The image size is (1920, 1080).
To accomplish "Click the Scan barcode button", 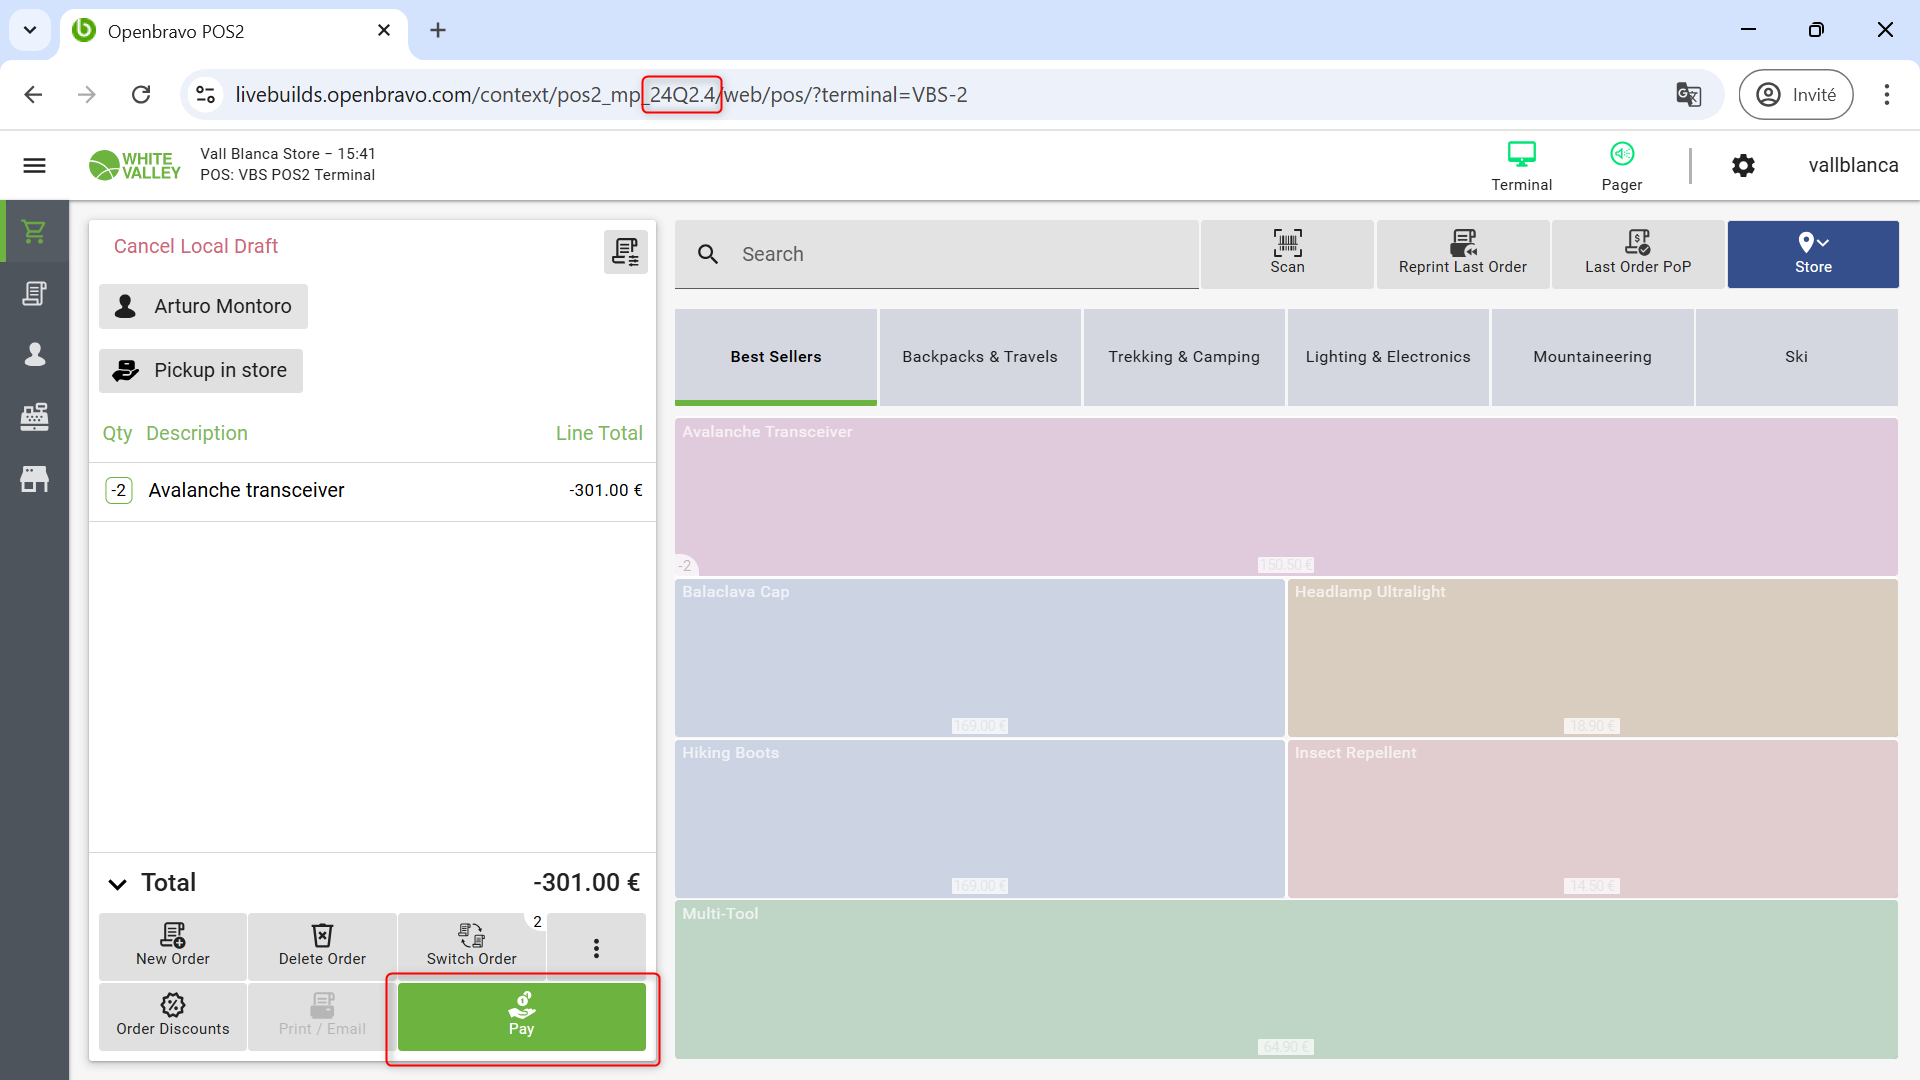I will coord(1287,254).
